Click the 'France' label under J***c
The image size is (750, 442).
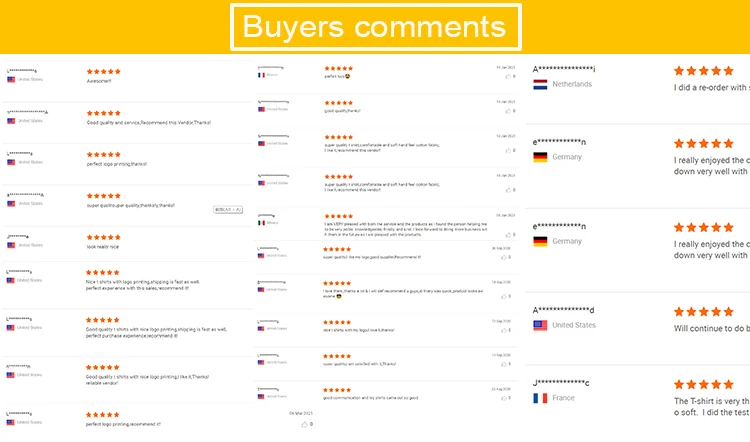coord(563,397)
